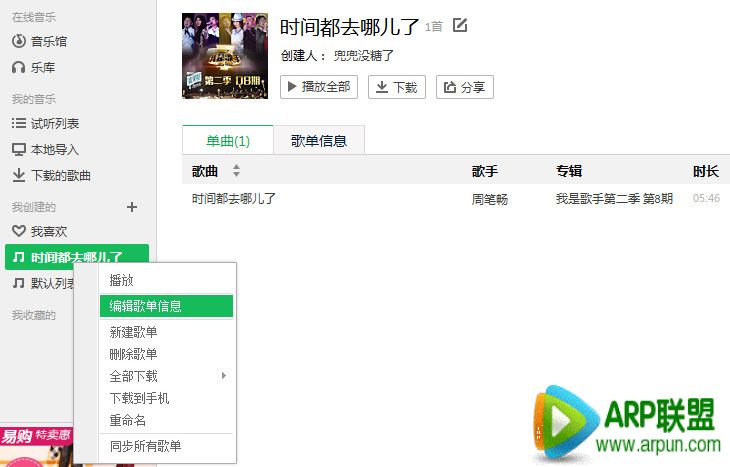Open 音乐馆 in the sidebar
Viewport: 730px width, 467px height.
(40, 41)
